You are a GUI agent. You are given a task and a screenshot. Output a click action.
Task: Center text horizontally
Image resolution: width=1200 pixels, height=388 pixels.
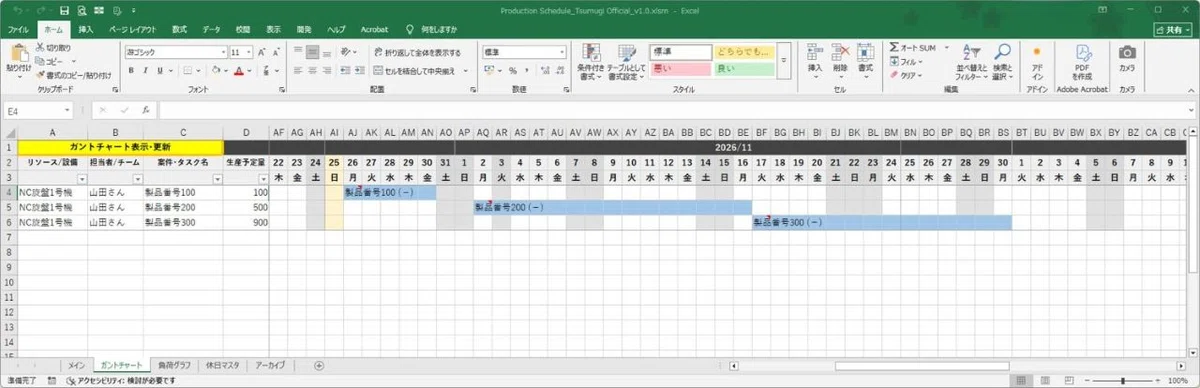coord(313,70)
